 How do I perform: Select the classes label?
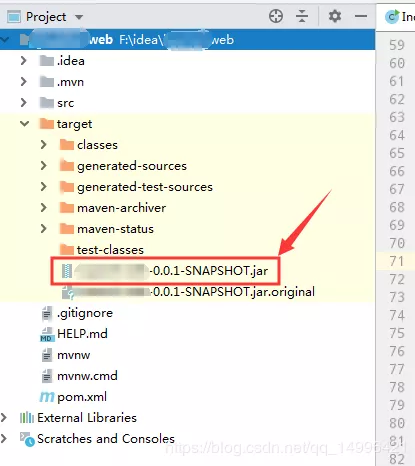coord(97,145)
